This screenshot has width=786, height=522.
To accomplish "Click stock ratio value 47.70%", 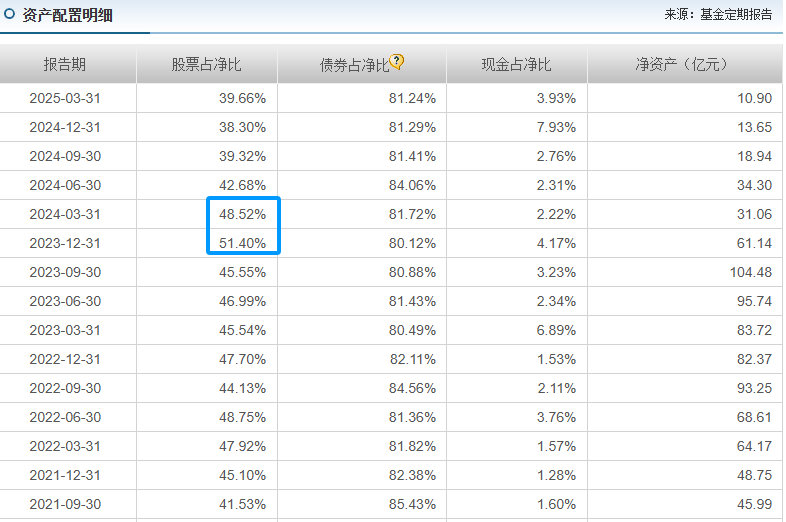I will click(242, 360).
